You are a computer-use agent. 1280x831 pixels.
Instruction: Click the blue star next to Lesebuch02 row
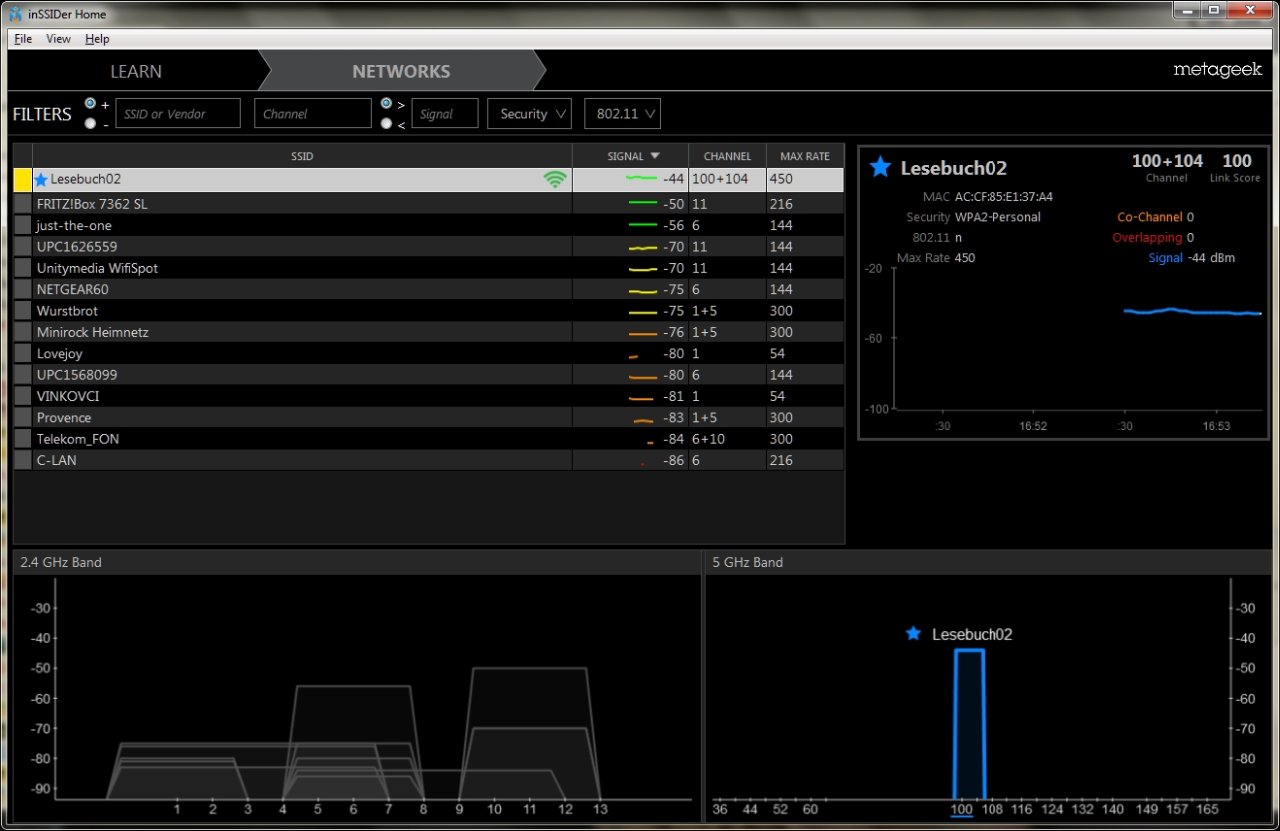click(x=41, y=180)
